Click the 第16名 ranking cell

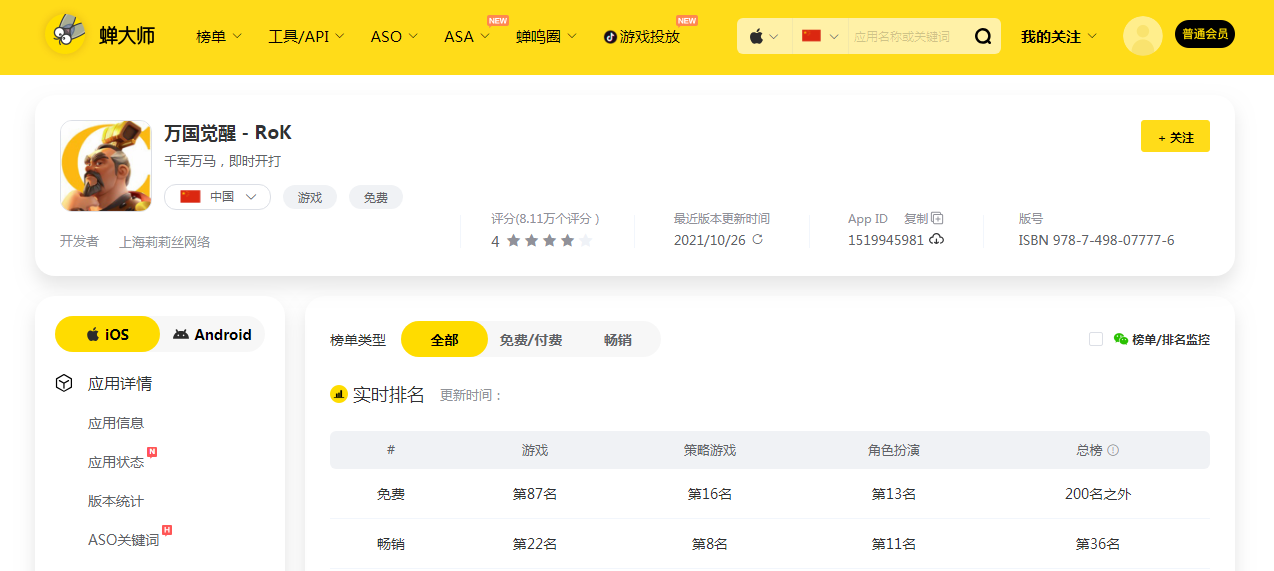(x=710, y=494)
